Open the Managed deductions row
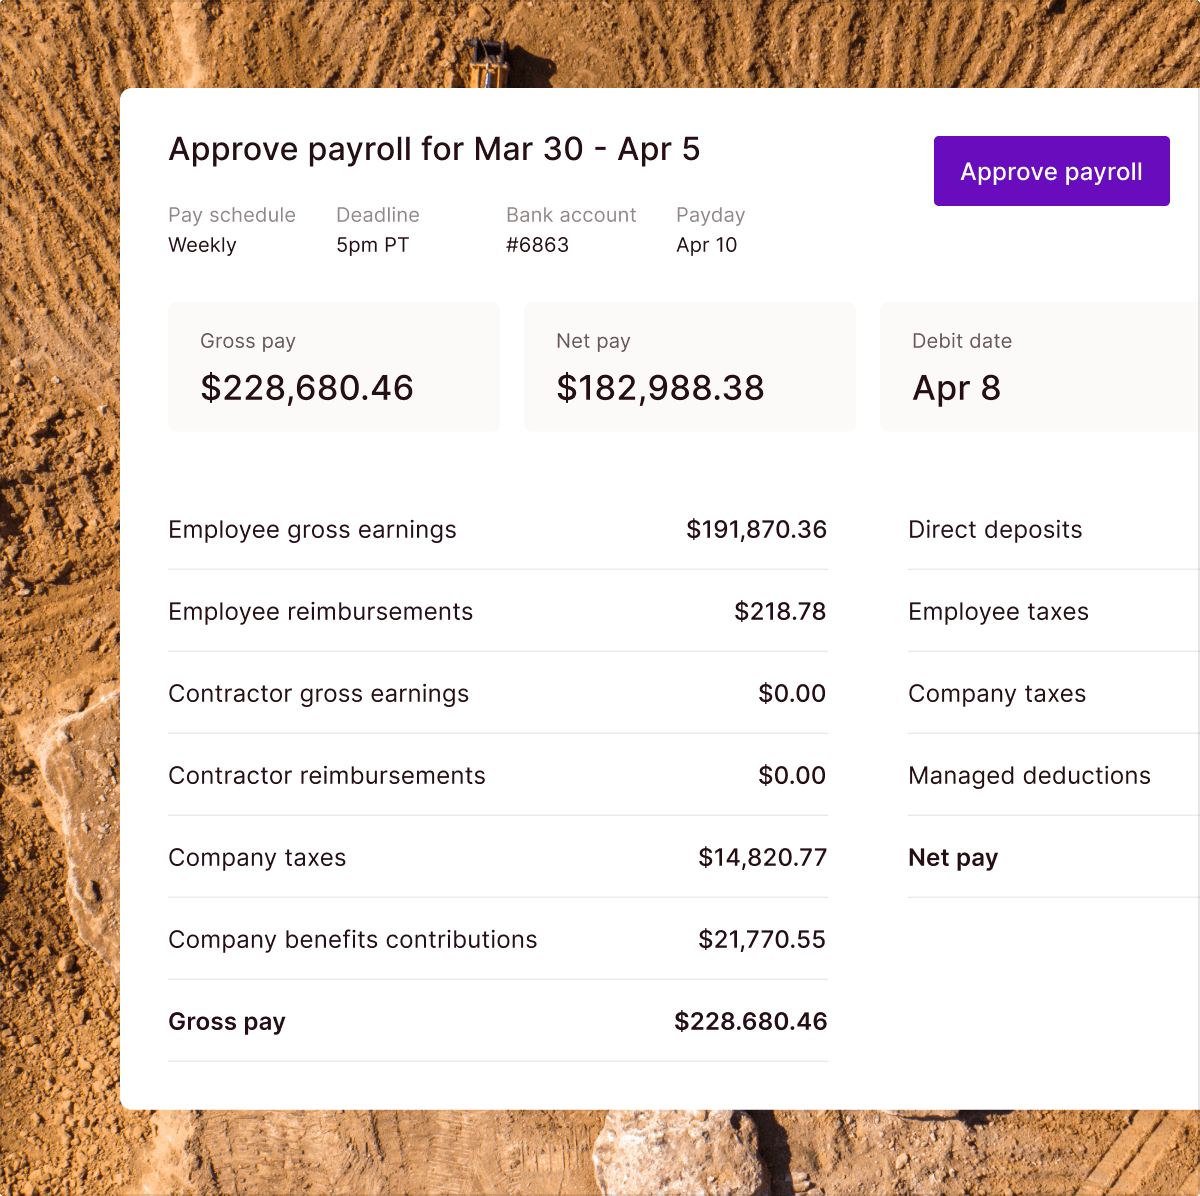This screenshot has height=1196, width=1200. pyautogui.click(x=1040, y=775)
